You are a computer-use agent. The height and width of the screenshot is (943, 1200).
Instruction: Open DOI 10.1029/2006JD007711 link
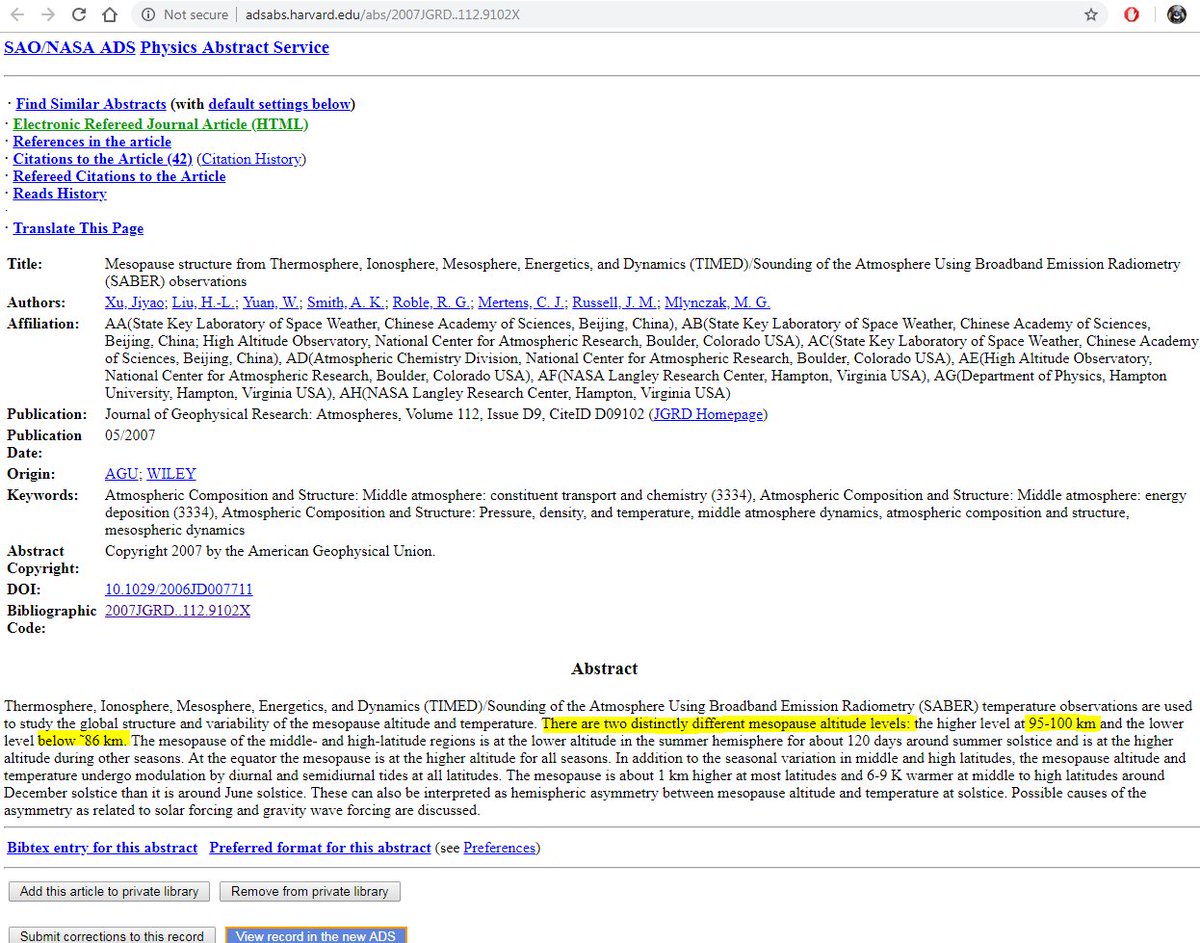point(179,590)
